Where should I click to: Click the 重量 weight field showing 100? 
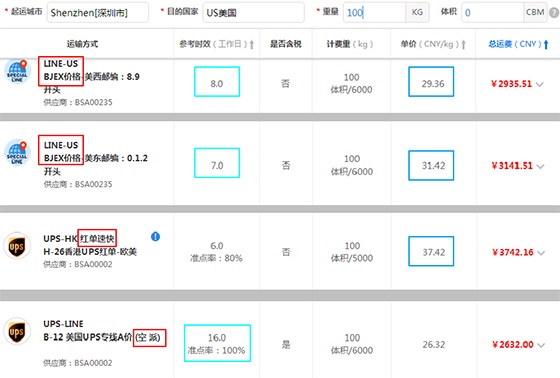pos(374,13)
